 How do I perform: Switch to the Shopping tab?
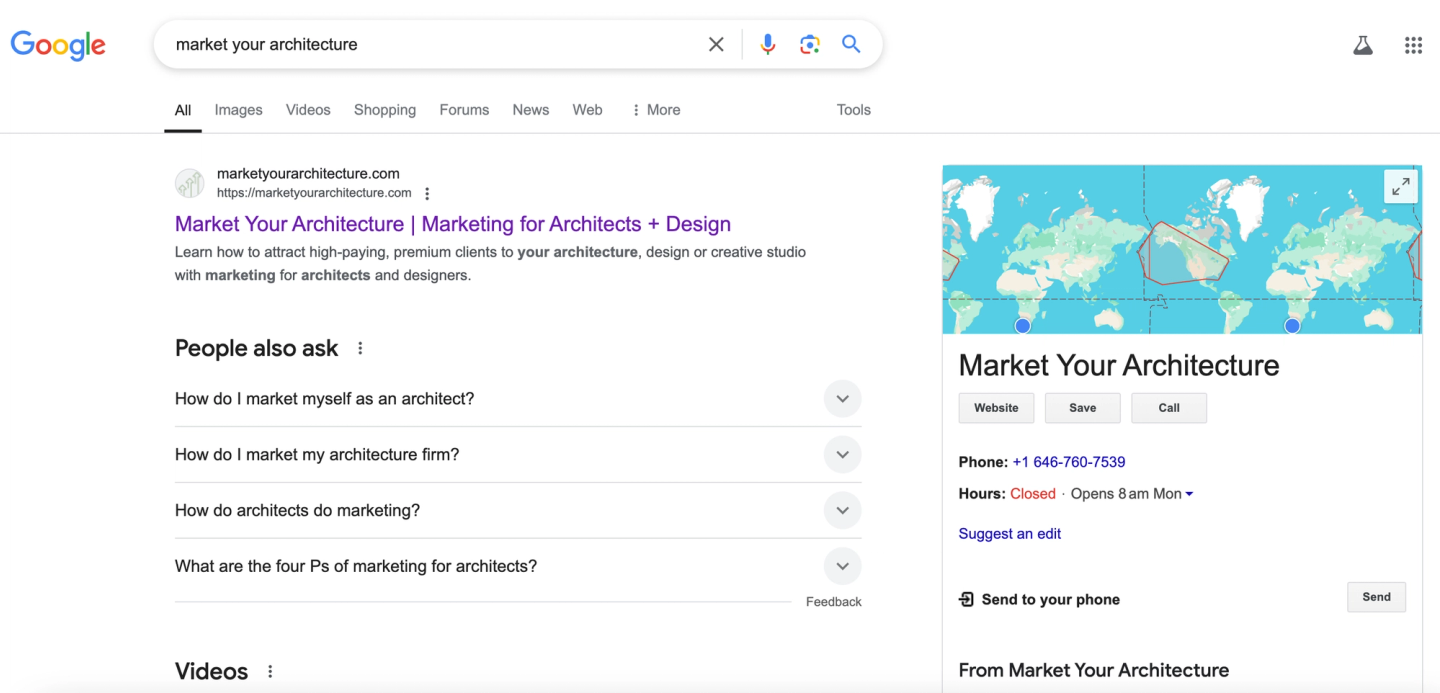click(x=385, y=110)
